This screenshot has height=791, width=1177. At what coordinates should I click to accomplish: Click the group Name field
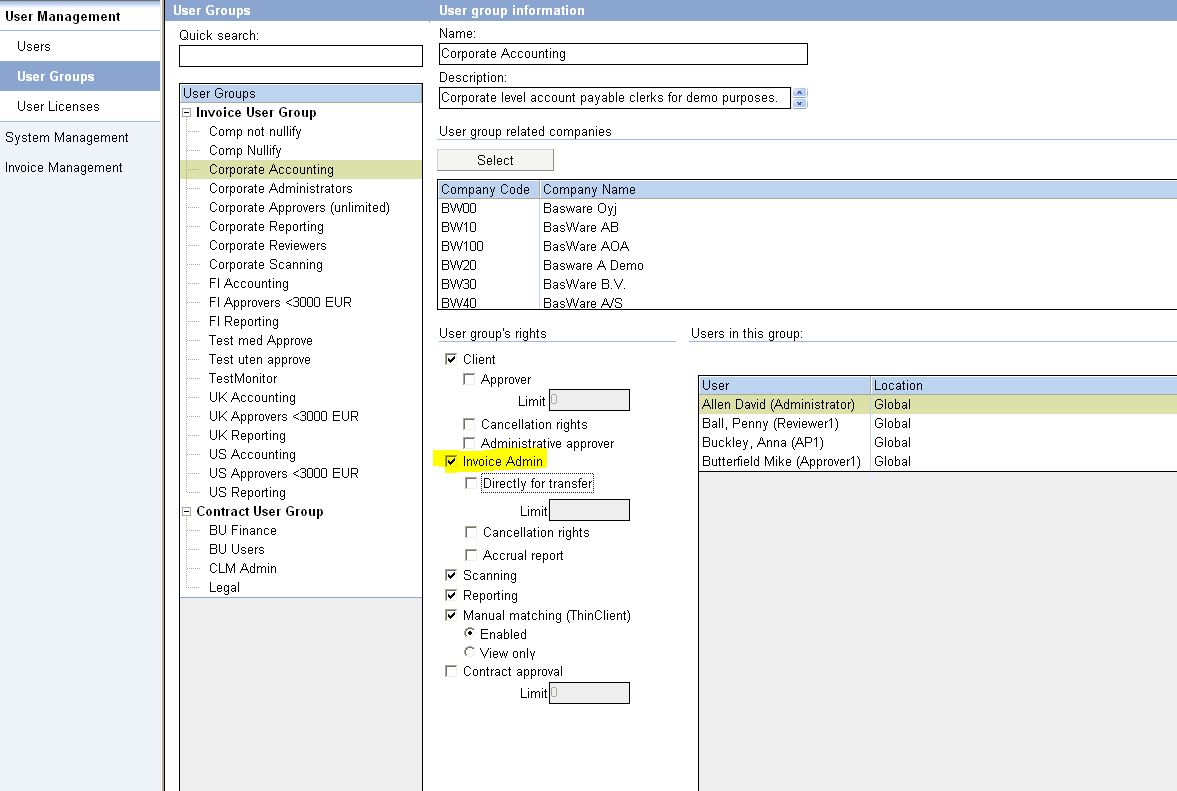[623, 54]
